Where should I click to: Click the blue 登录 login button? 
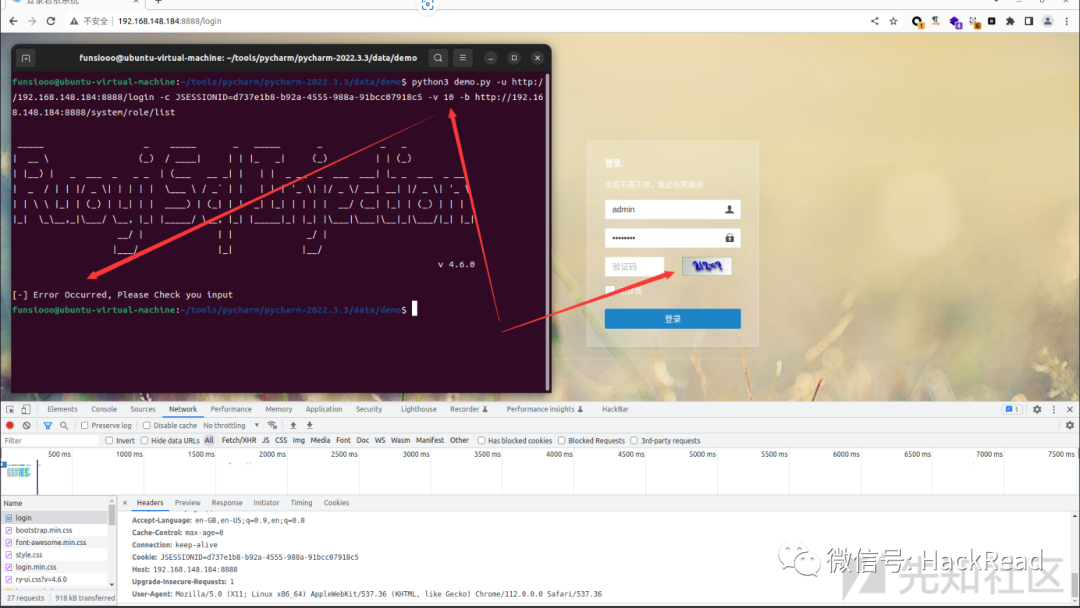pos(672,319)
